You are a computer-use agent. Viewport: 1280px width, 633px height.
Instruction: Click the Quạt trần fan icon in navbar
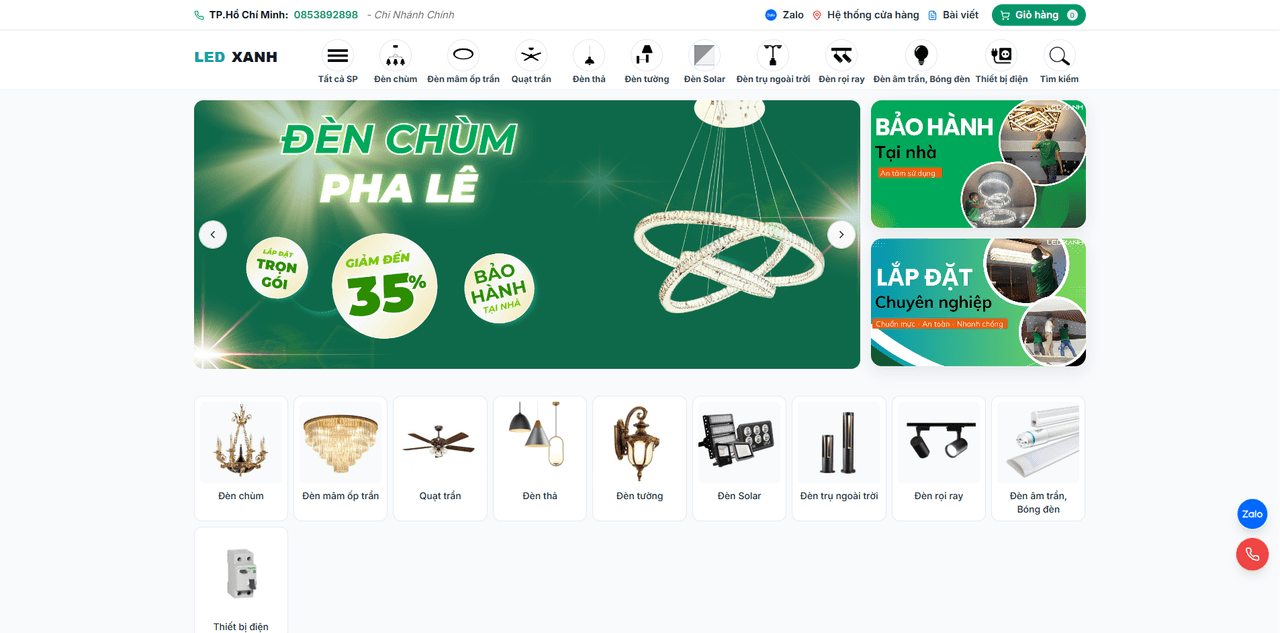click(x=530, y=56)
